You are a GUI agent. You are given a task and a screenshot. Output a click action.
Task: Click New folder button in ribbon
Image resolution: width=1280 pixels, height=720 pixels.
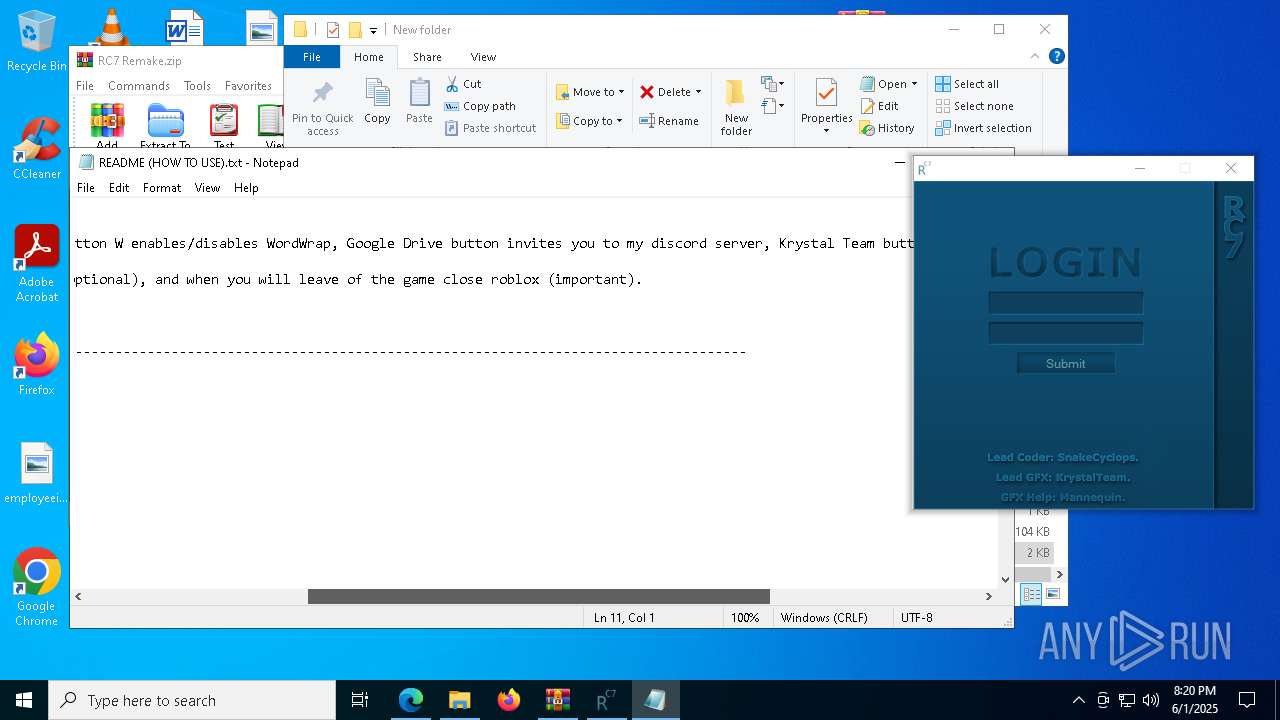(736, 108)
